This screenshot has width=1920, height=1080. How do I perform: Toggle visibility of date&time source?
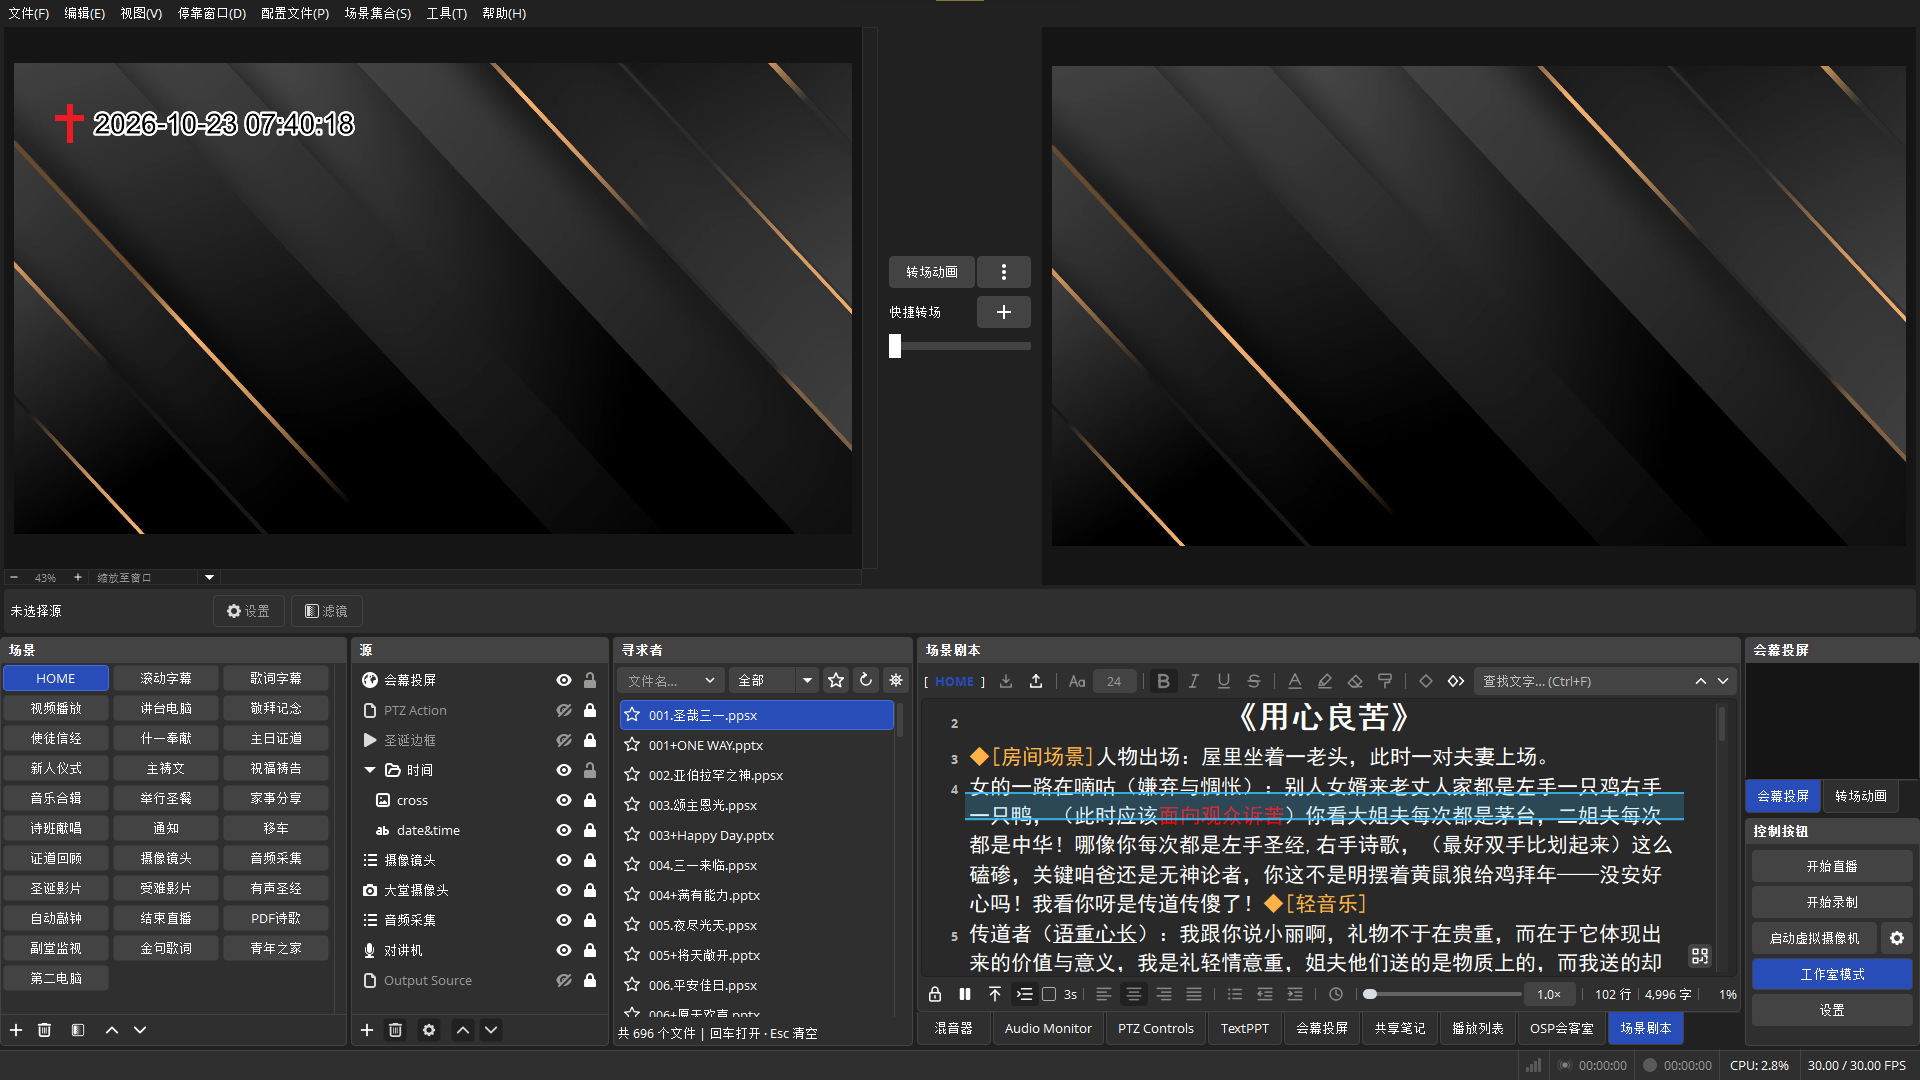click(564, 830)
